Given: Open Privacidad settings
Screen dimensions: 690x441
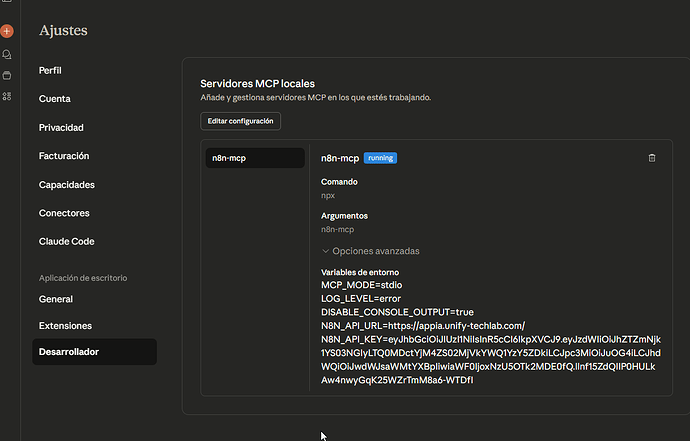Looking at the screenshot, I should pyautogui.click(x=61, y=128).
